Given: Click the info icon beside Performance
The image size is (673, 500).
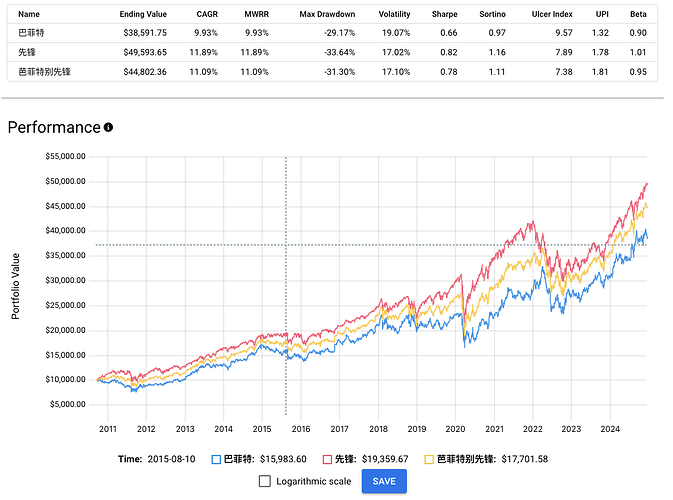Looking at the screenshot, I should (109, 128).
